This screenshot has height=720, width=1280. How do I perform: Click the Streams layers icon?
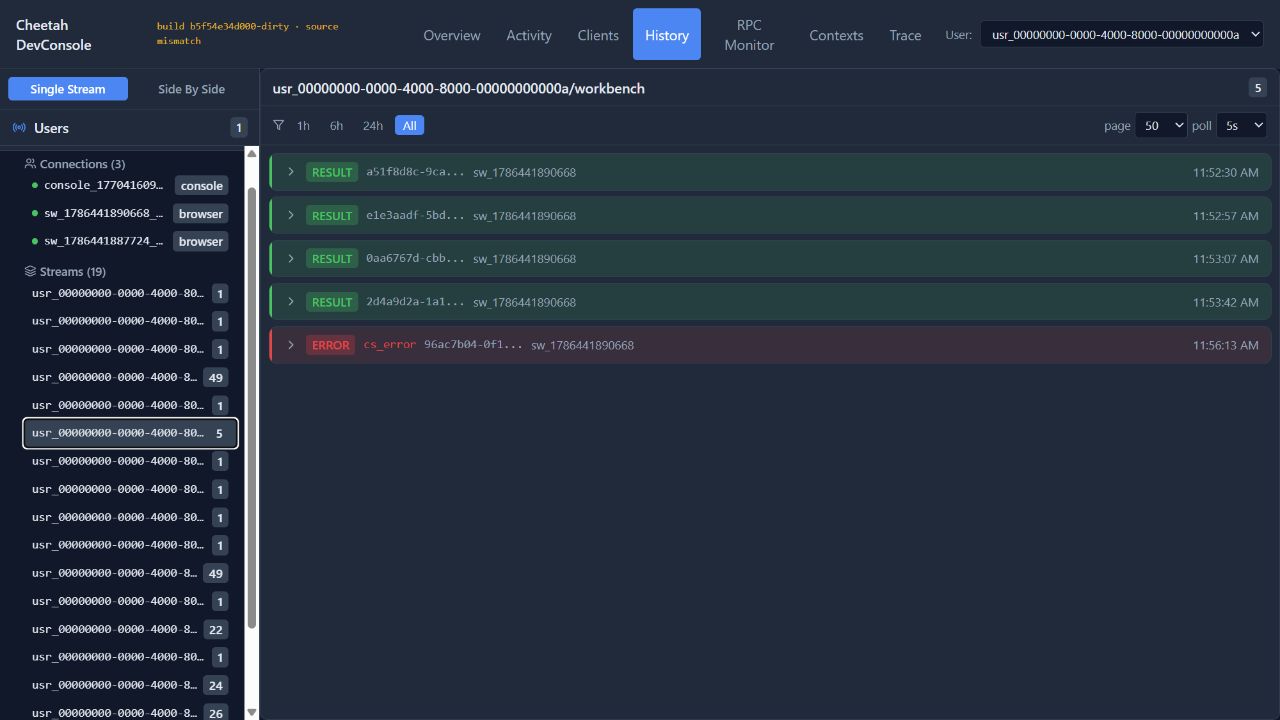(x=30, y=271)
